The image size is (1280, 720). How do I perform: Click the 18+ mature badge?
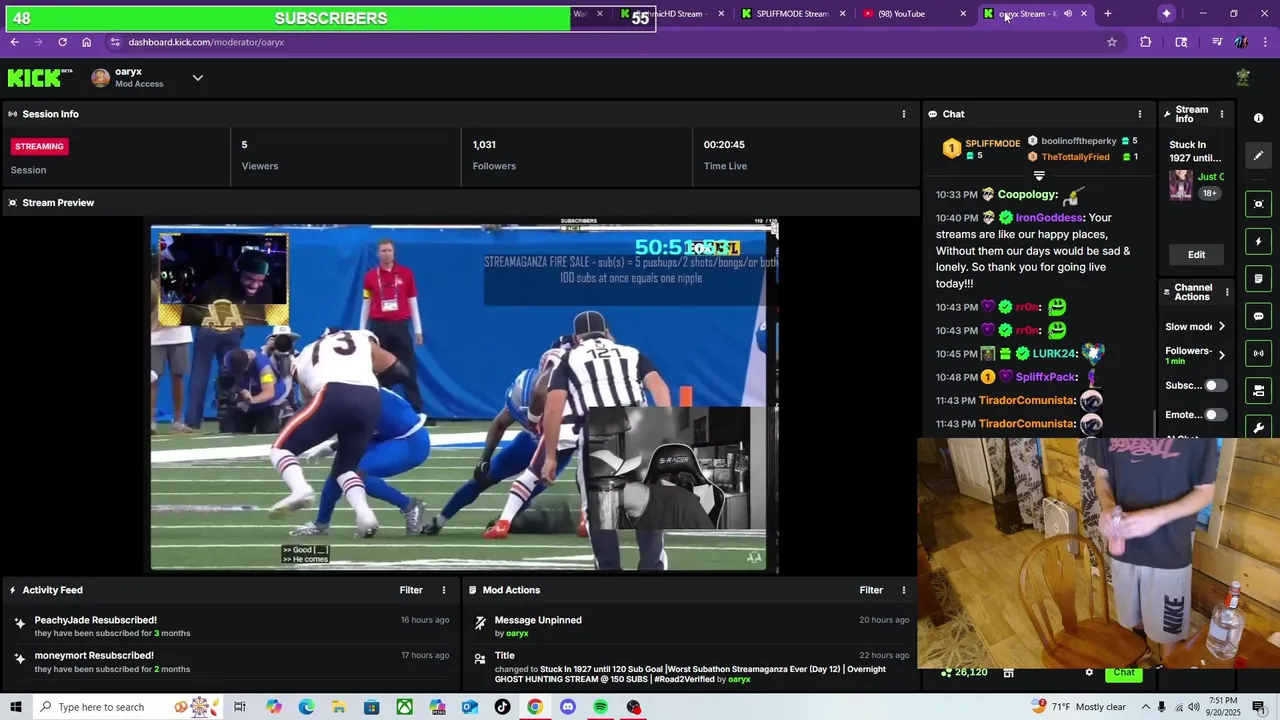(x=1209, y=193)
